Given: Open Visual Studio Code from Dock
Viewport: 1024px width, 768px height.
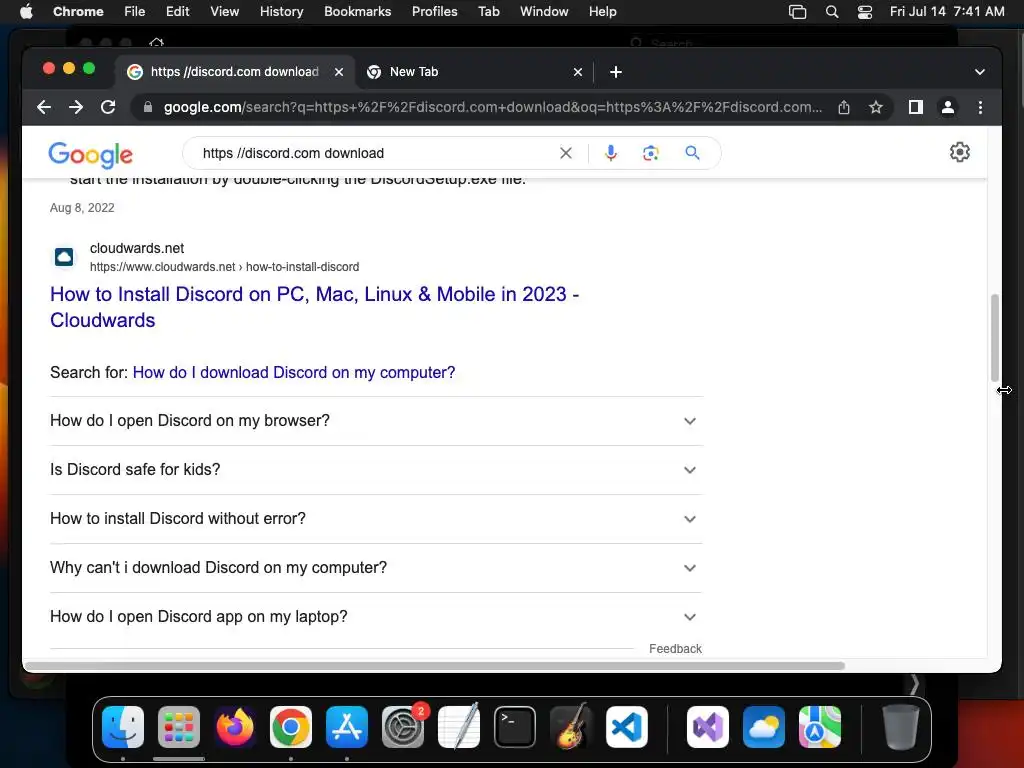Looking at the screenshot, I should point(627,727).
